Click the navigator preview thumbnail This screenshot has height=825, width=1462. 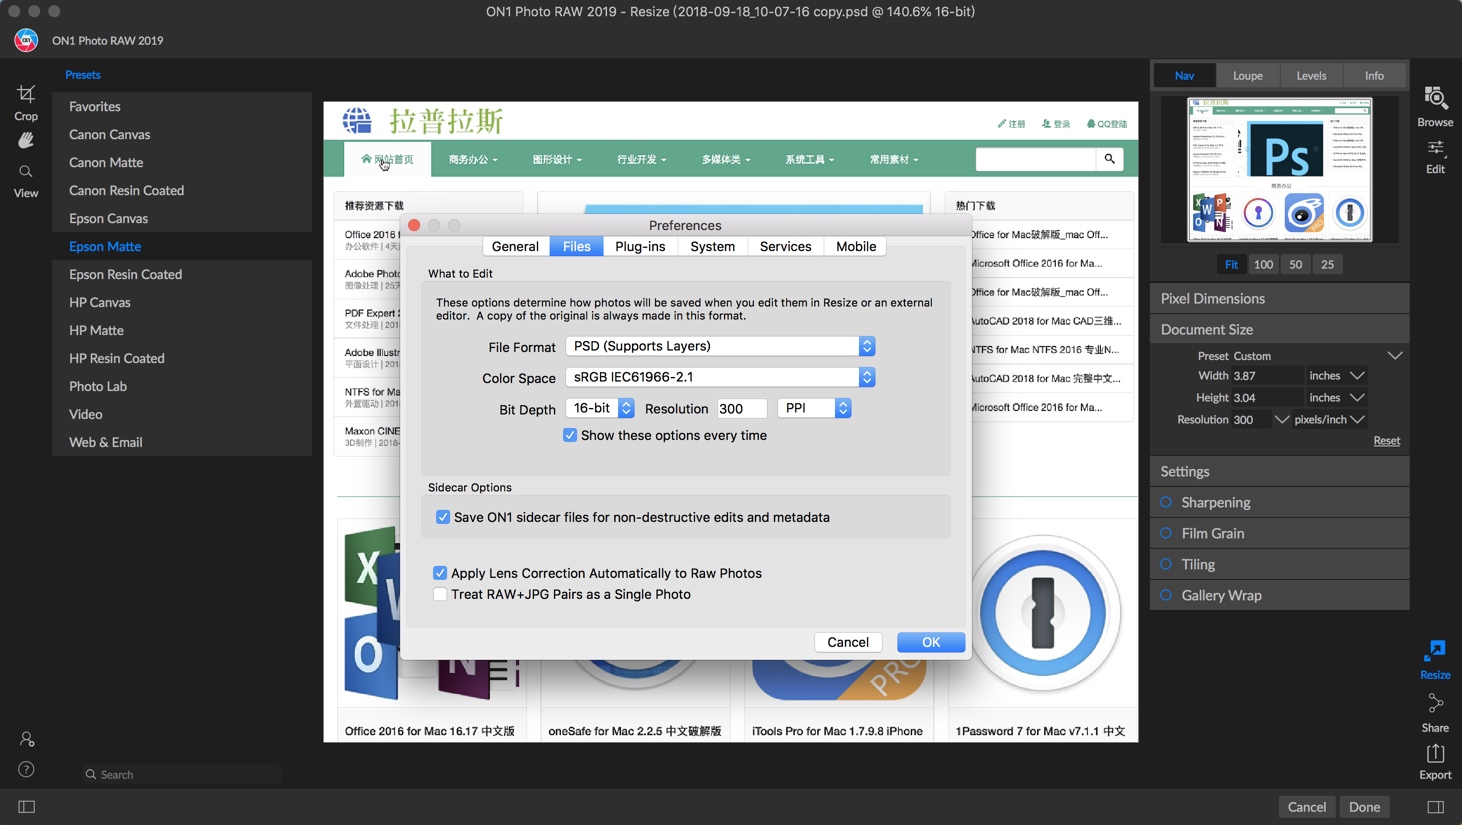pos(1279,169)
